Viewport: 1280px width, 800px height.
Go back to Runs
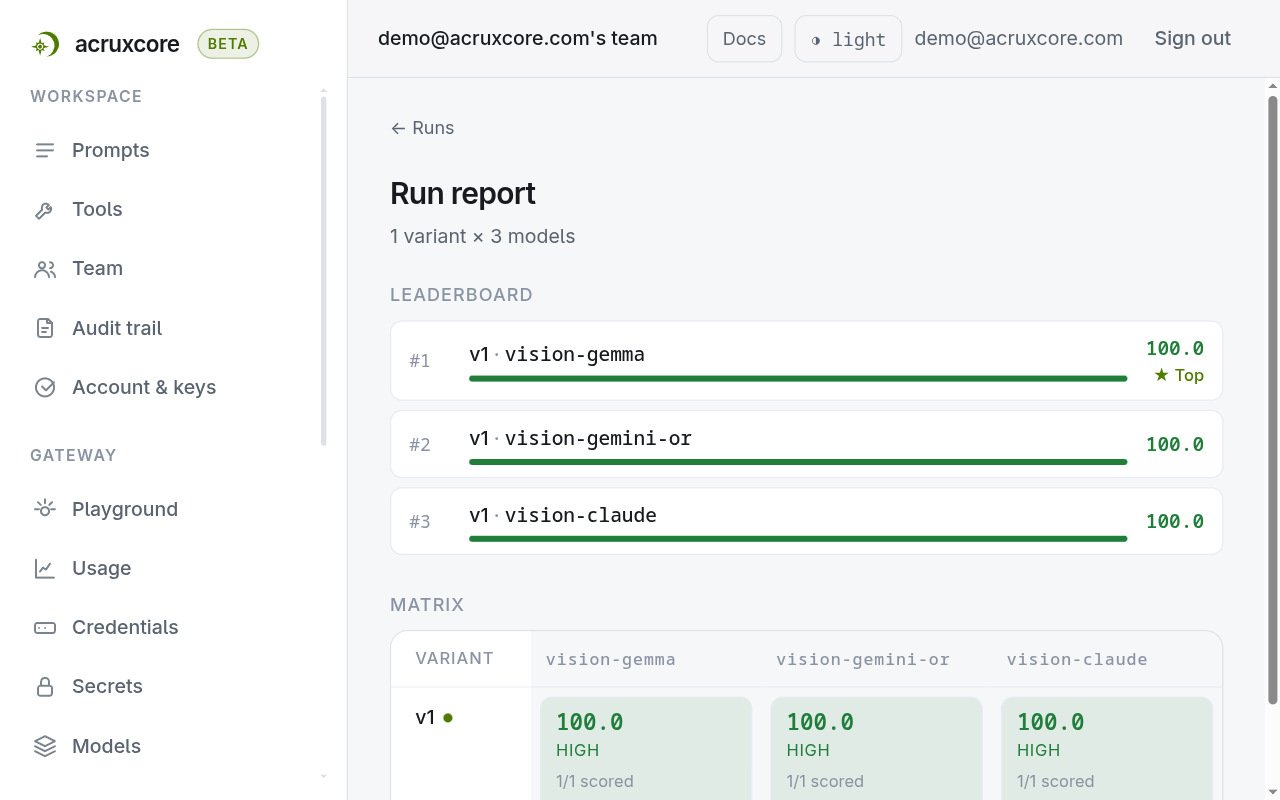tap(422, 128)
